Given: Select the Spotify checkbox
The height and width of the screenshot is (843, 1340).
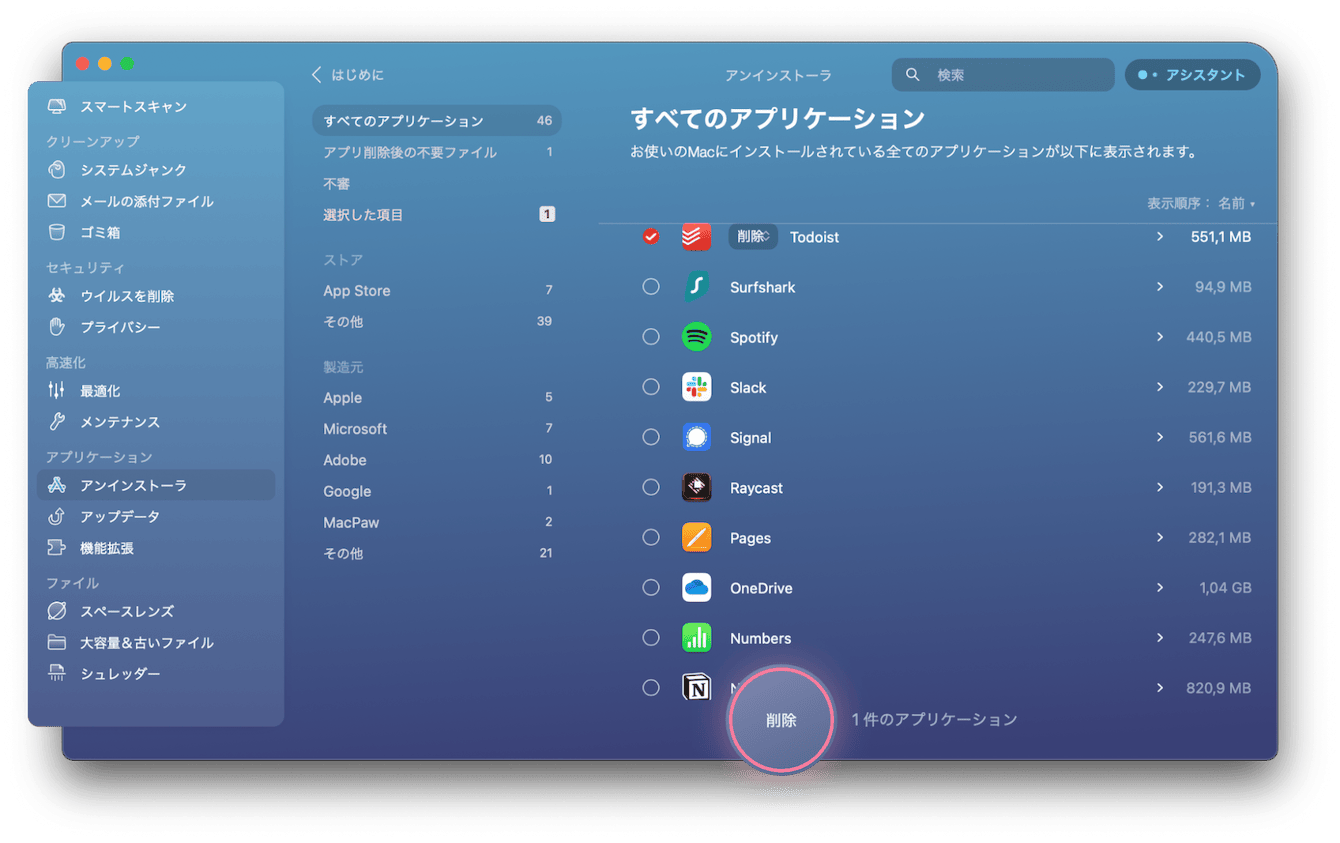Looking at the screenshot, I should point(651,337).
